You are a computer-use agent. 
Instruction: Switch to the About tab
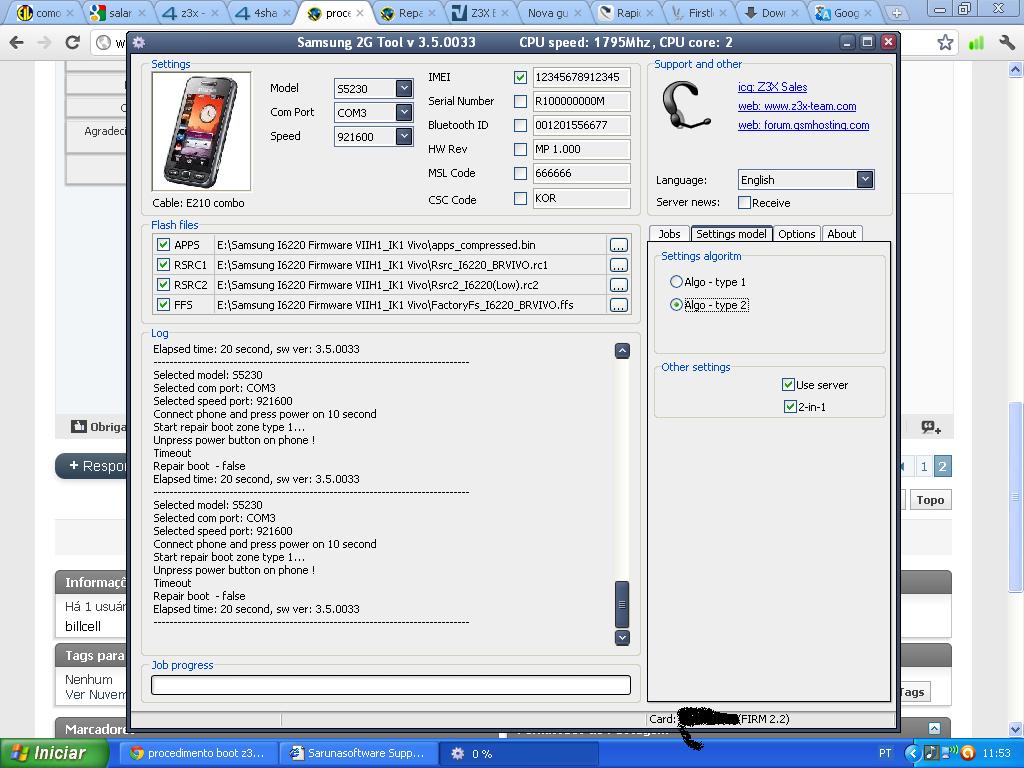coord(841,234)
